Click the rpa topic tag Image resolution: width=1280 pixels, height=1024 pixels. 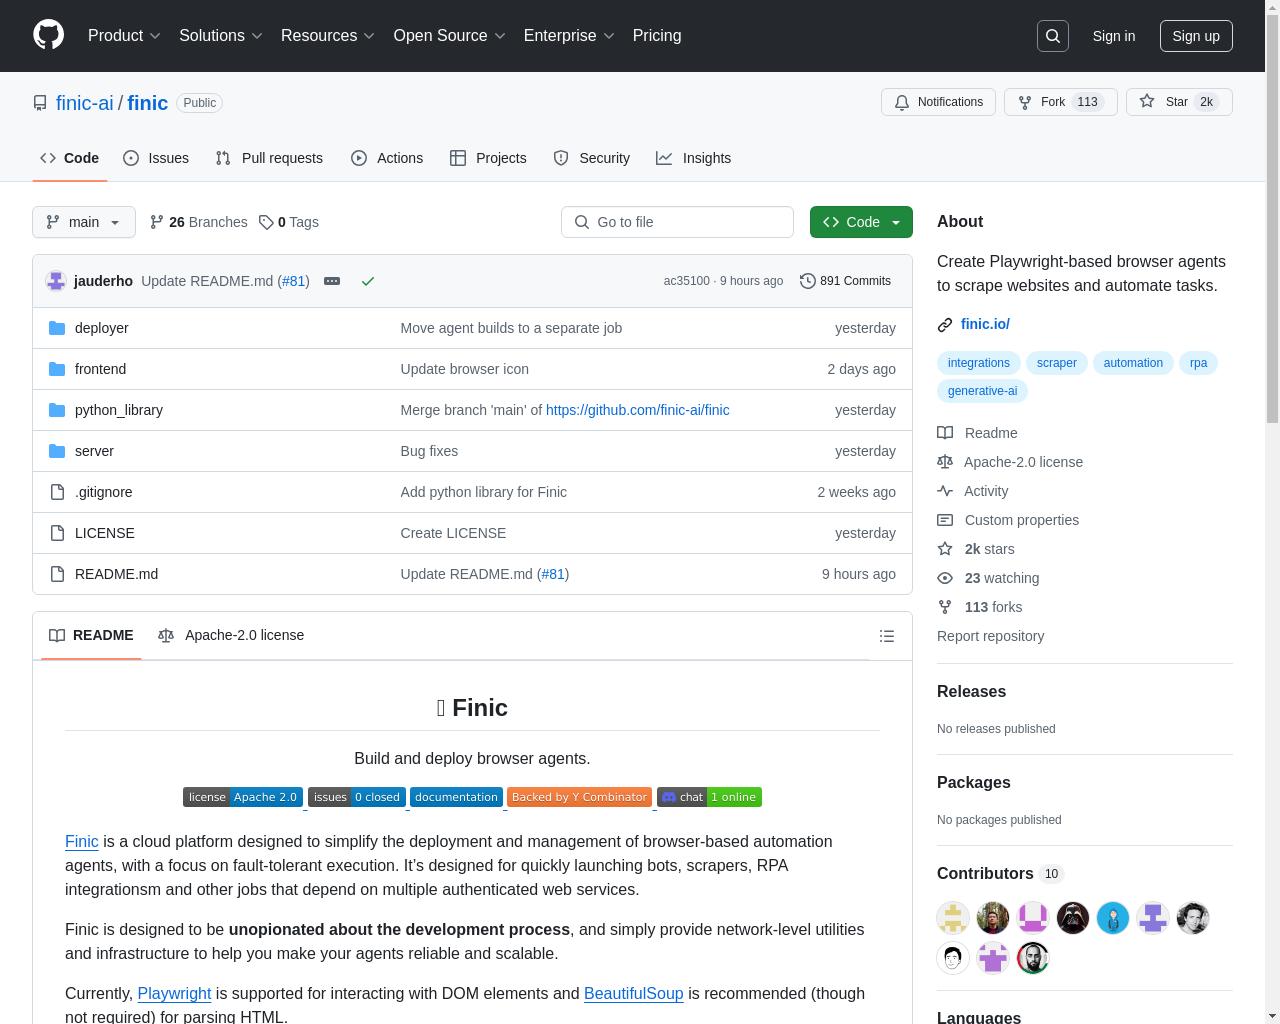(x=1199, y=363)
